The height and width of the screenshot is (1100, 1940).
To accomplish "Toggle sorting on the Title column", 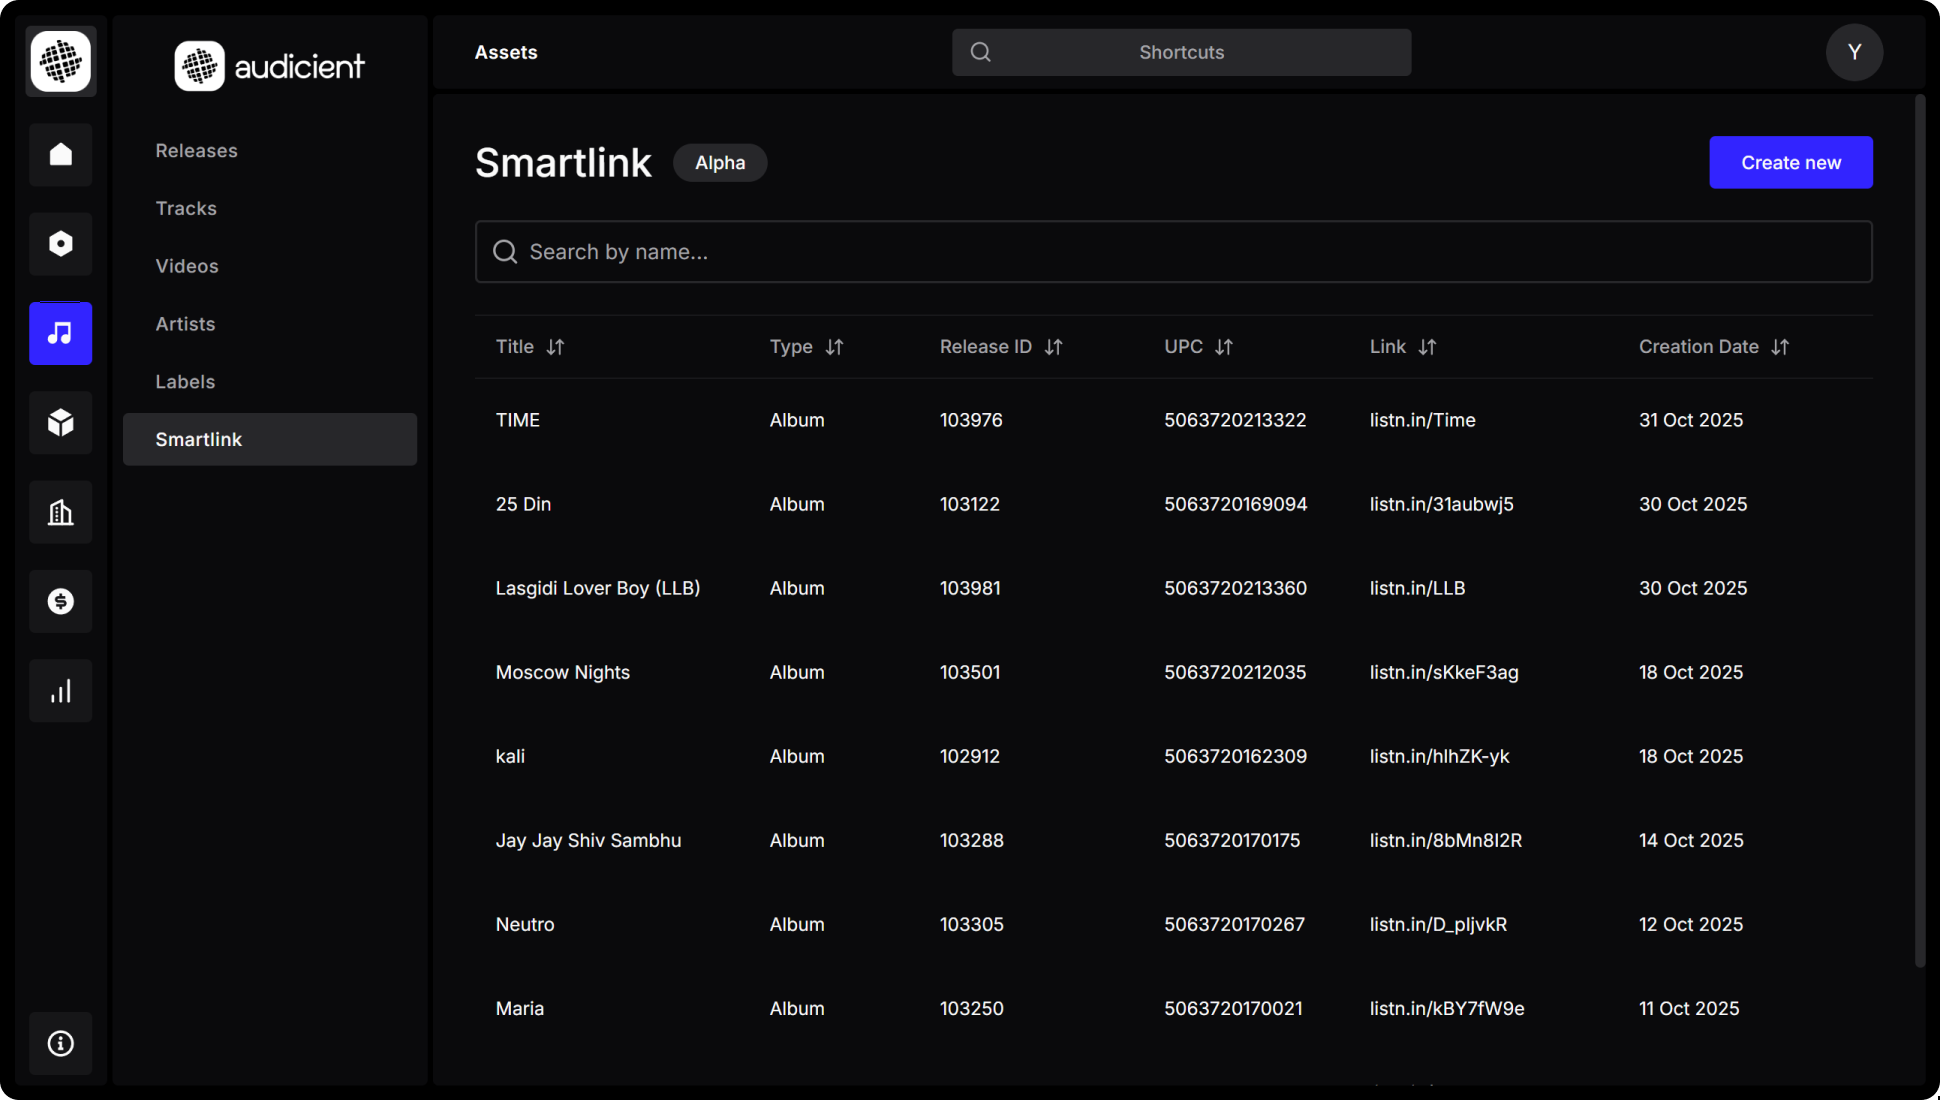I will [556, 347].
